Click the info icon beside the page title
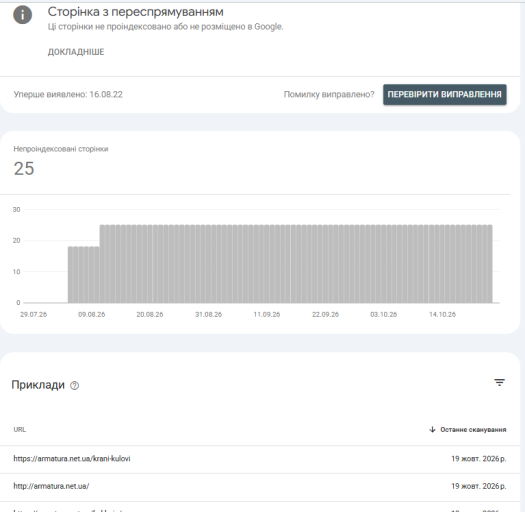The height and width of the screenshot is (512, 525). pyautogui.click(x=22, y=15)
